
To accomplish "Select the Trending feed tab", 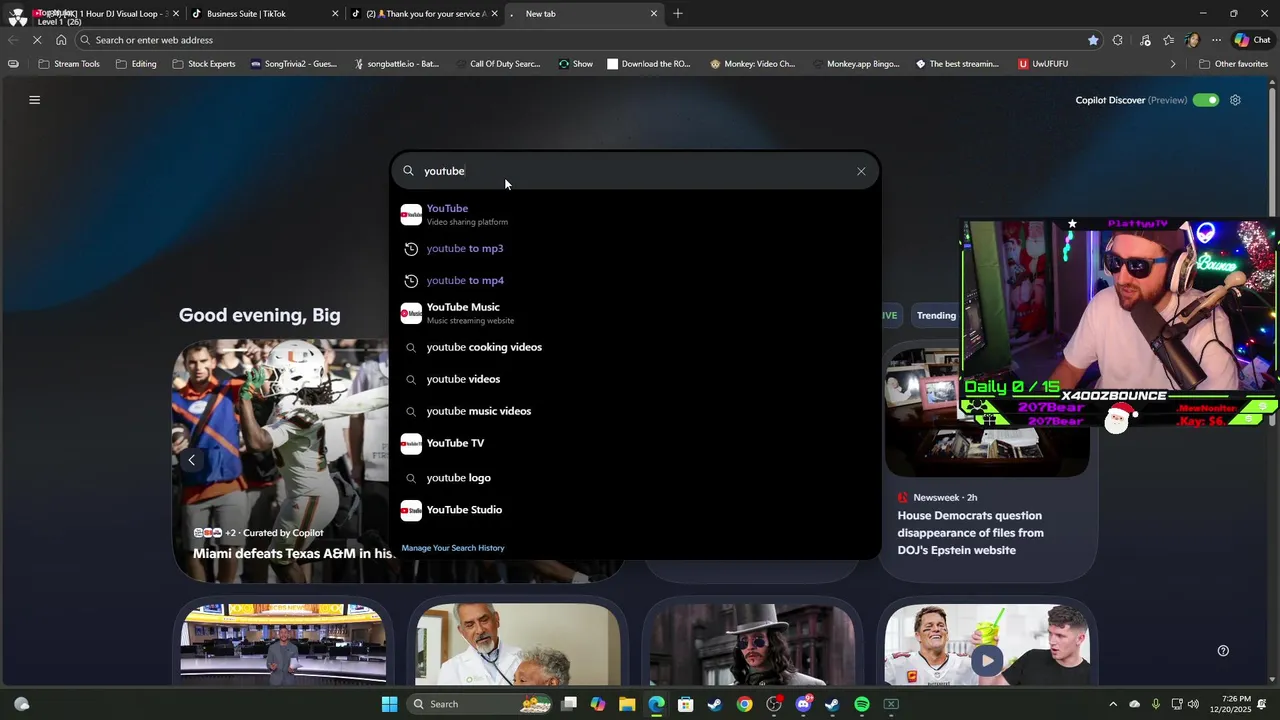I will coord(936,315).
